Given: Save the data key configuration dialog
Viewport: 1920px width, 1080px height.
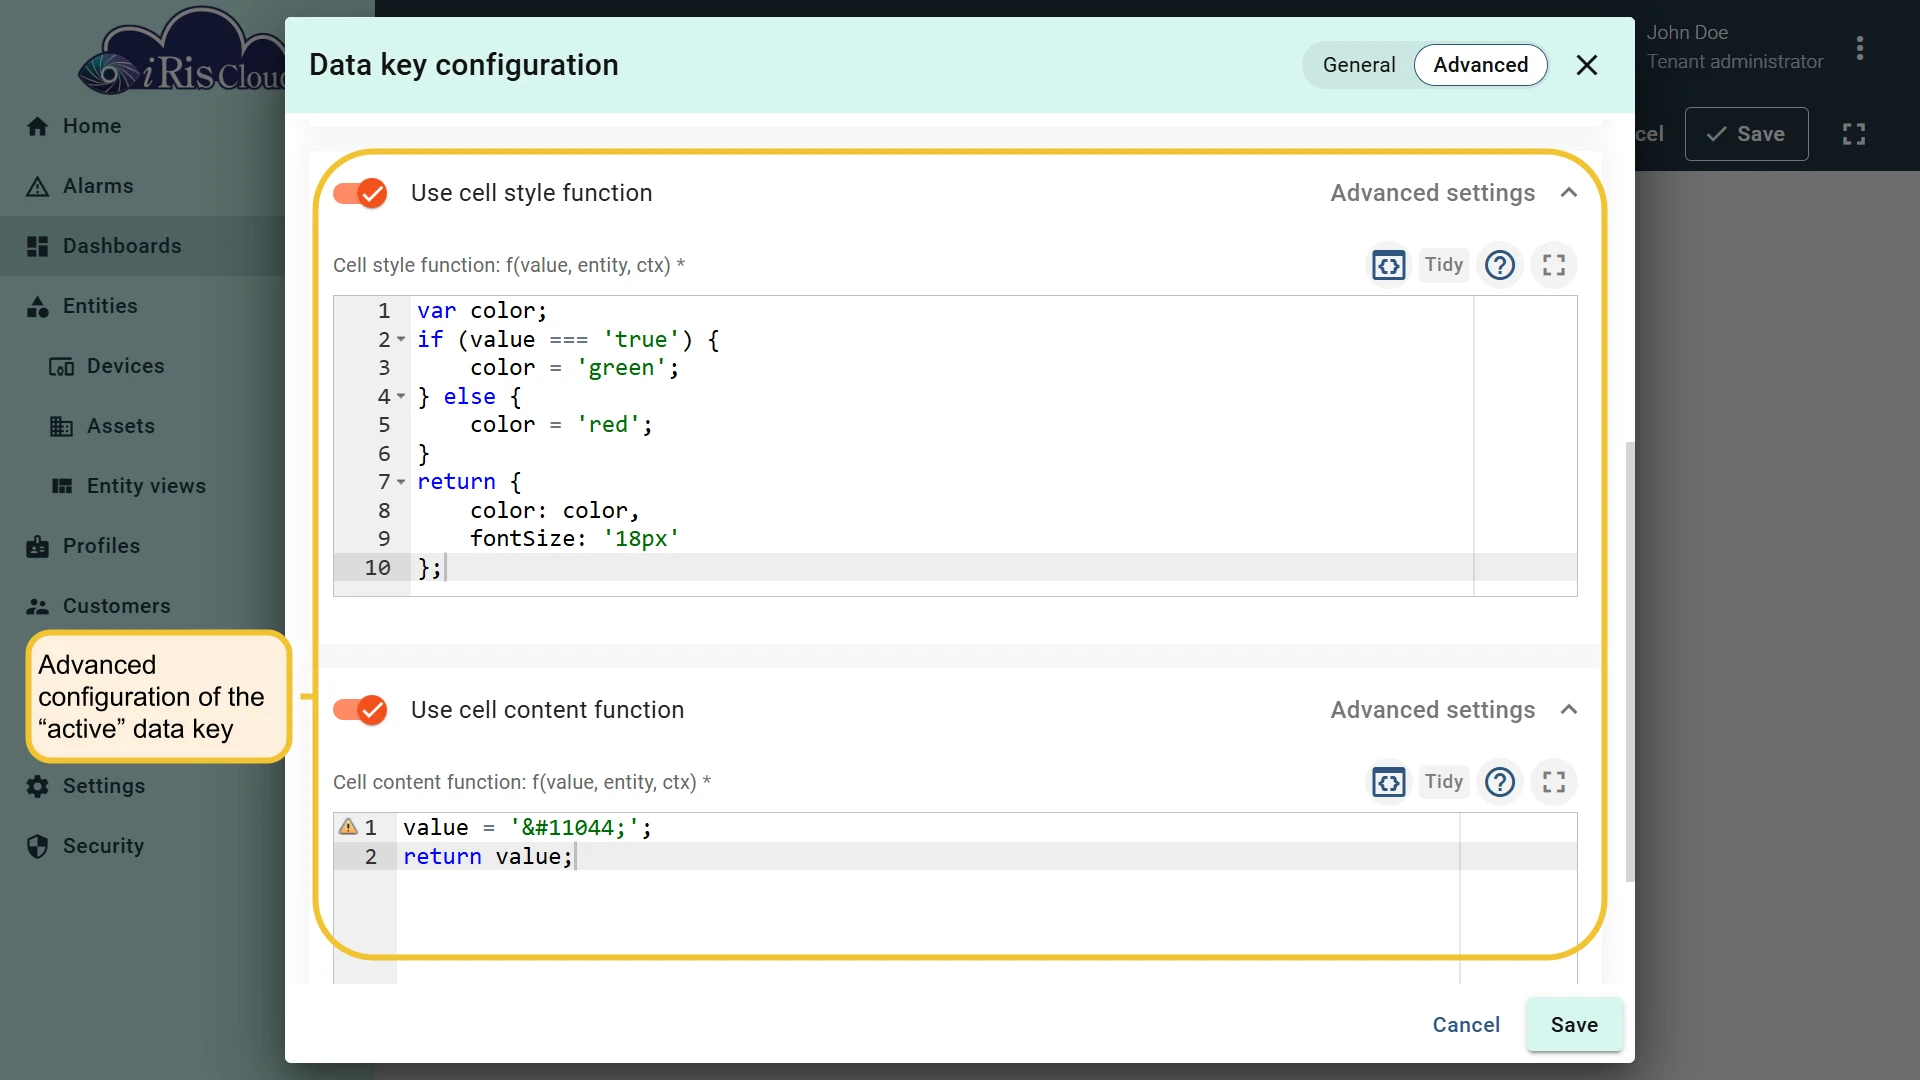Looking at the screenshot, I should (1574, 1025).
